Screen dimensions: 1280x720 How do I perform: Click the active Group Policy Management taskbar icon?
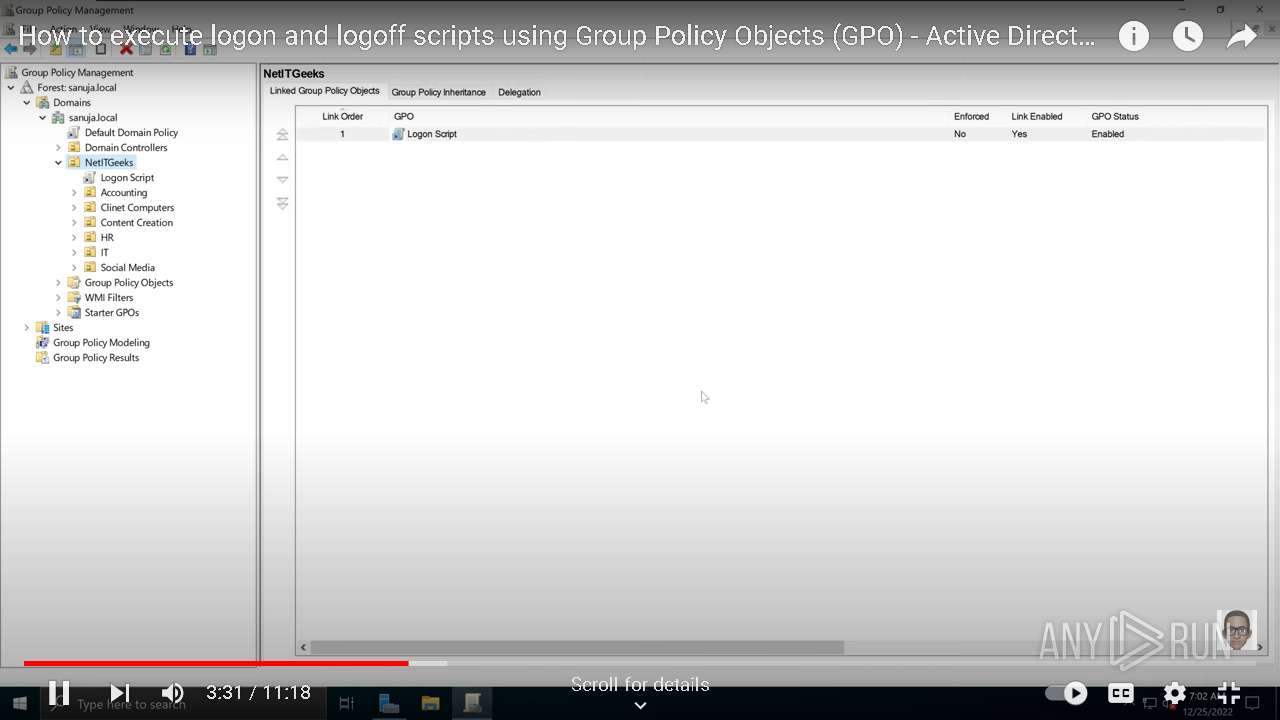pyautogui.click(x=472, y=704)
